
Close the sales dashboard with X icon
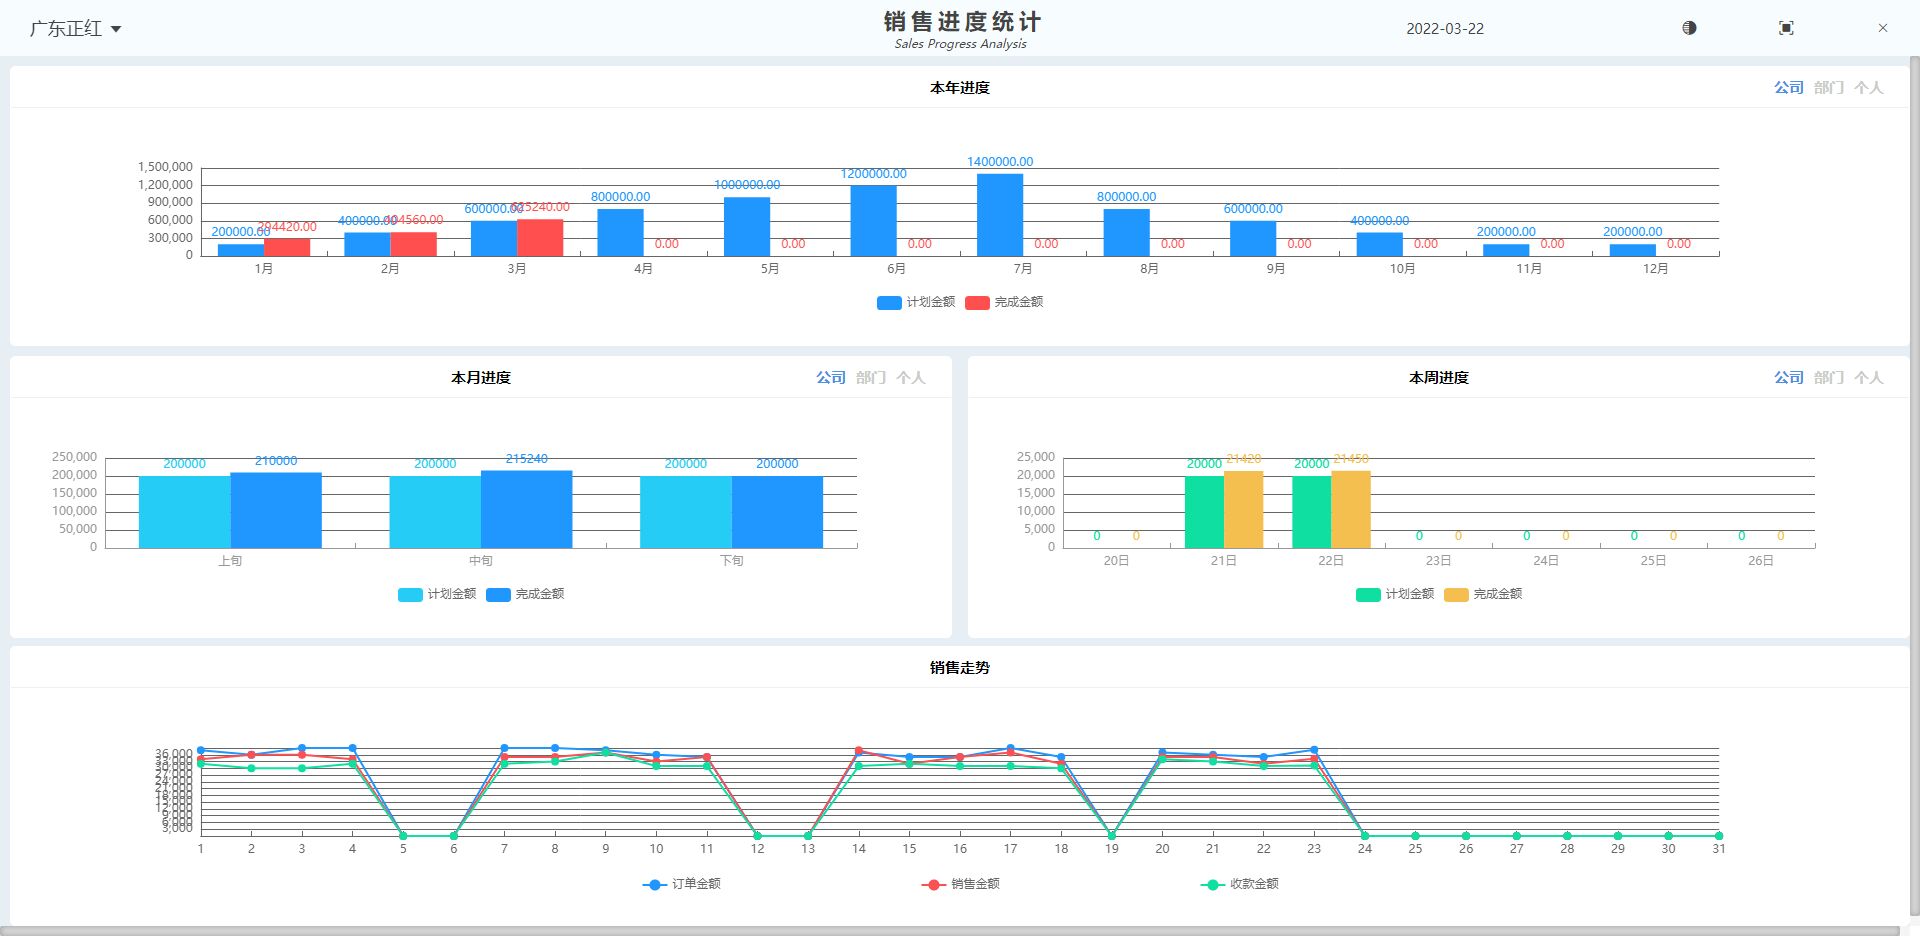(x=1882, y=28)
